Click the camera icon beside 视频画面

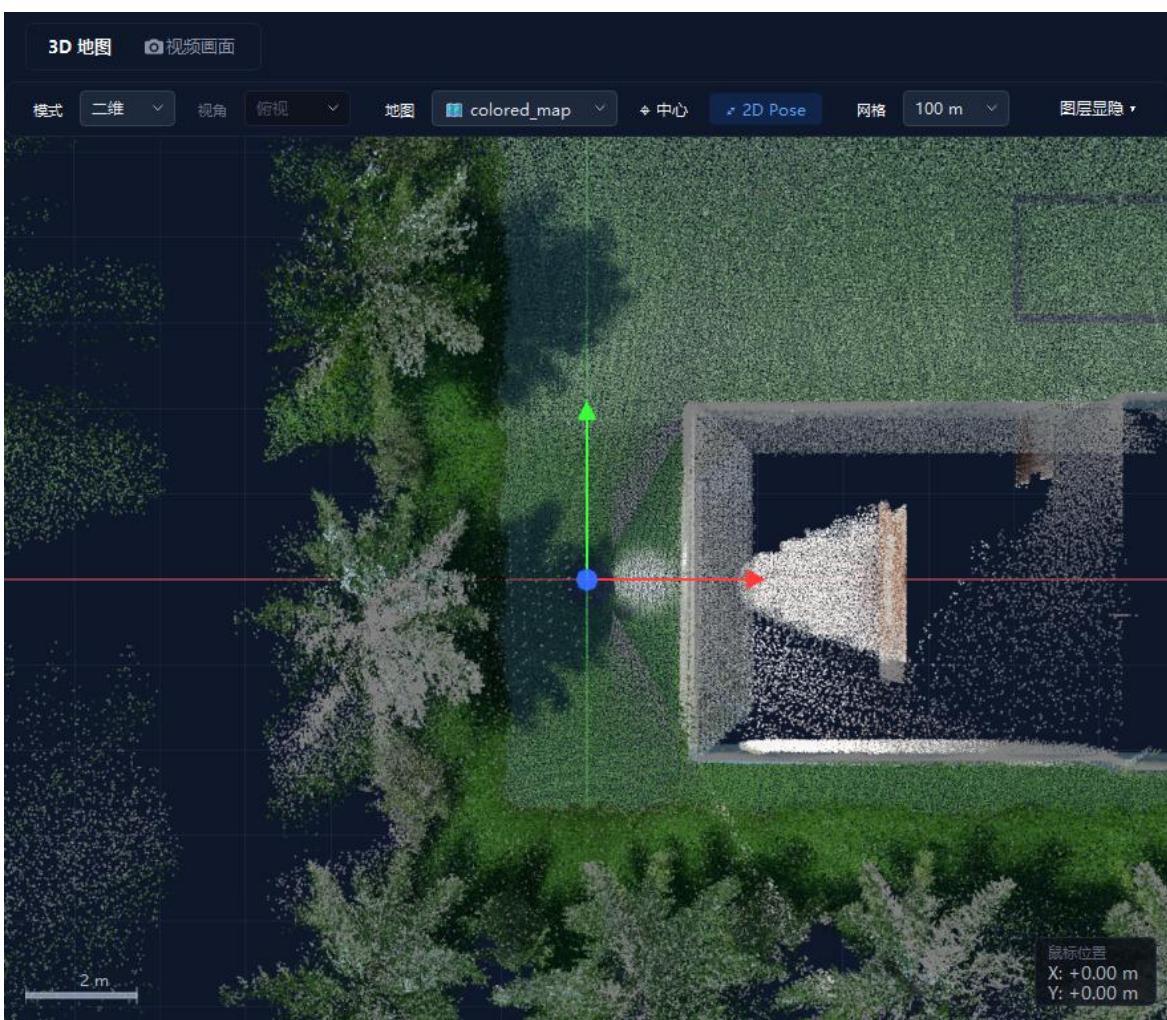pos(153,47)
